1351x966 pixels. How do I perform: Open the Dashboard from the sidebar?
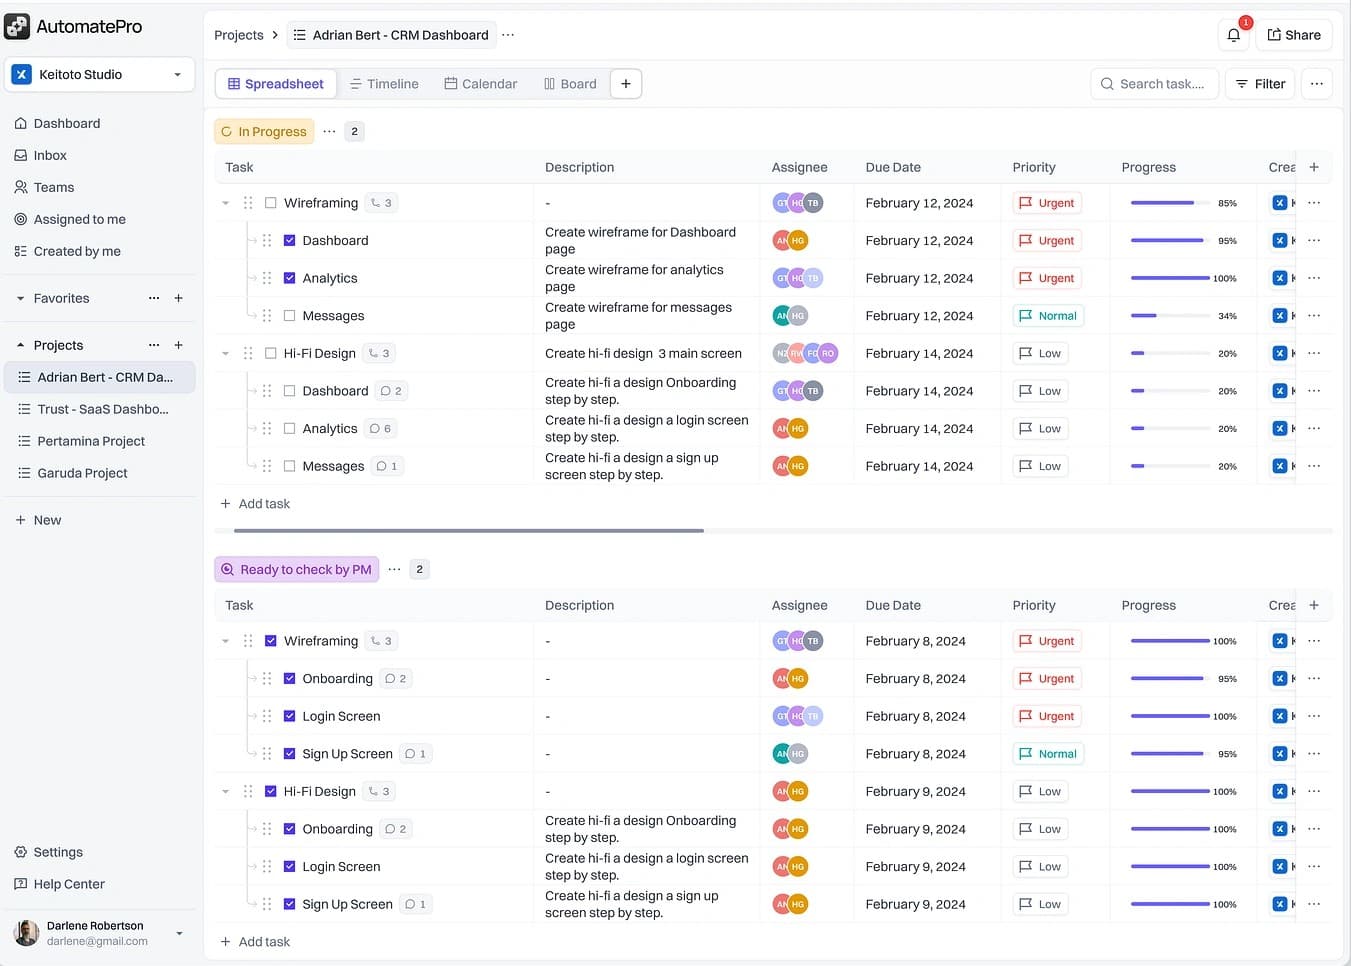click(67, 123)
